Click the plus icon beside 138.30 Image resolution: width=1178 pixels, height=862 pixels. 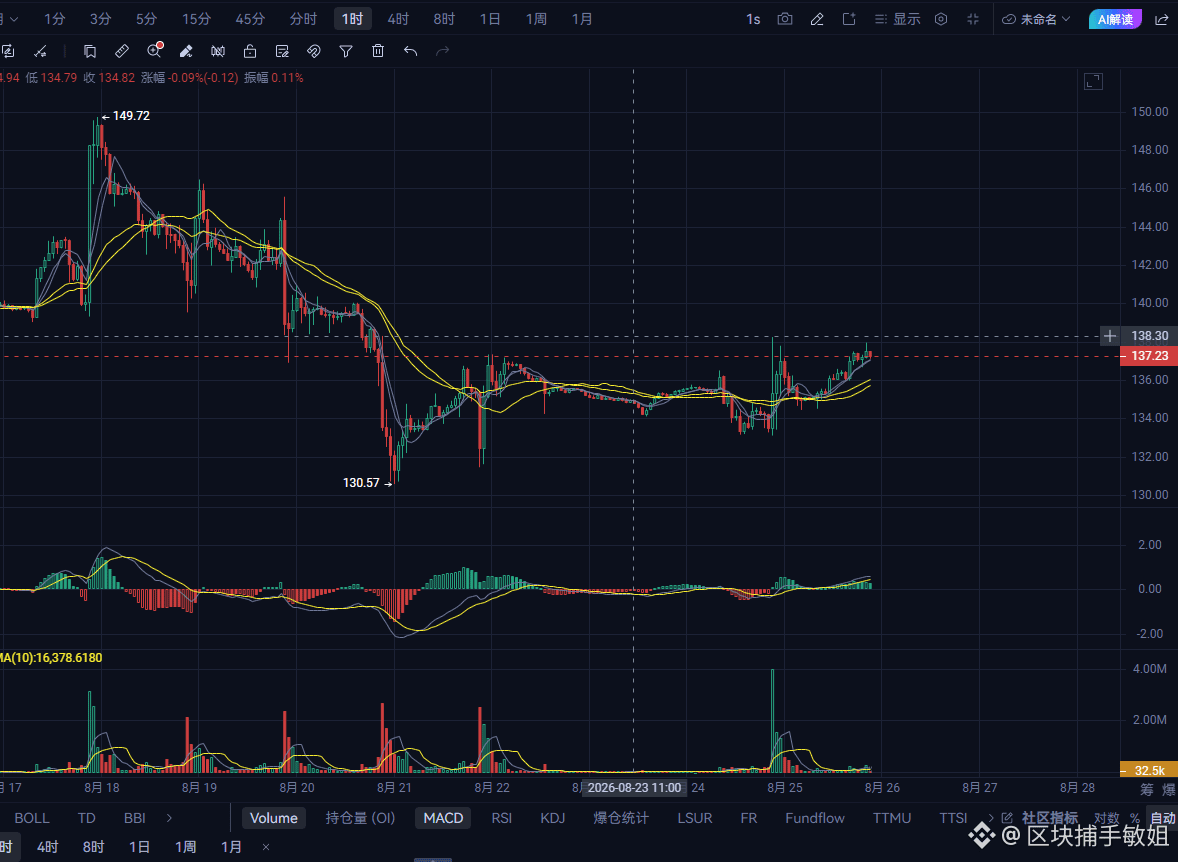coord(1110,336)
